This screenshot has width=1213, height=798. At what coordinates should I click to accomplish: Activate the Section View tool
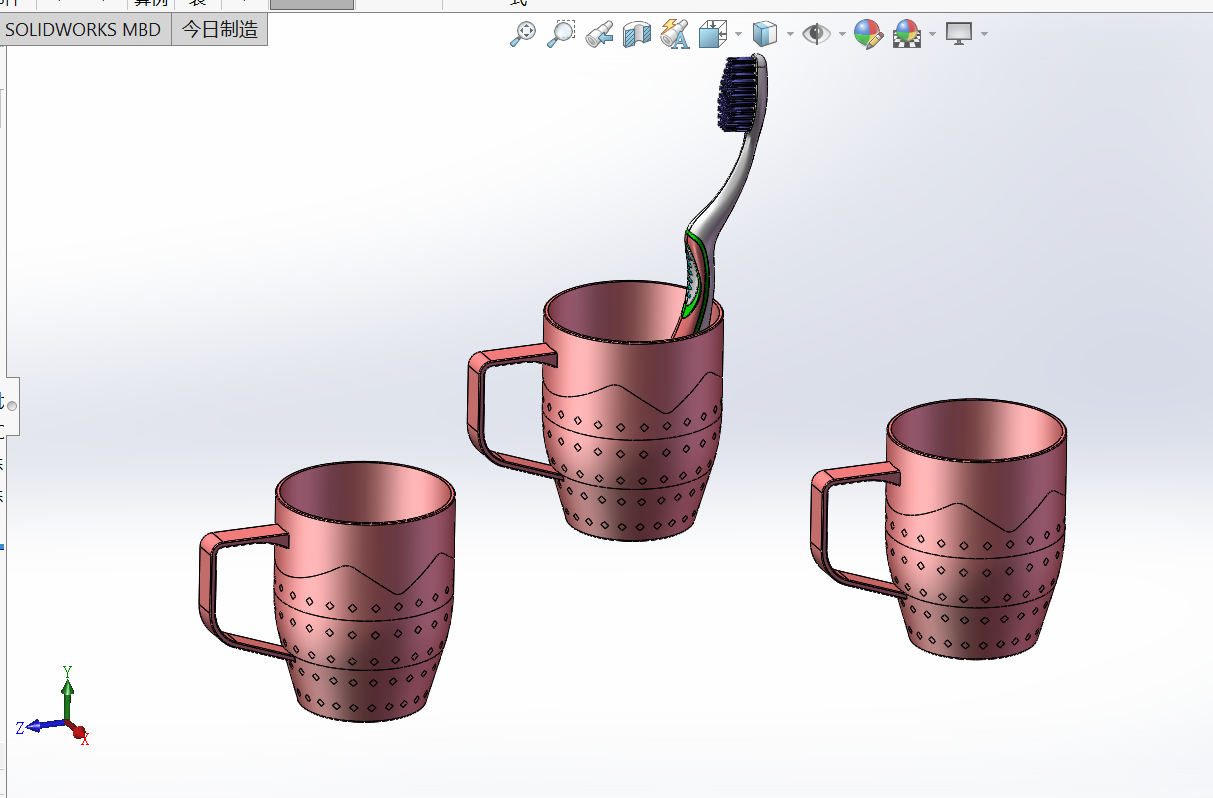point(637,34)
